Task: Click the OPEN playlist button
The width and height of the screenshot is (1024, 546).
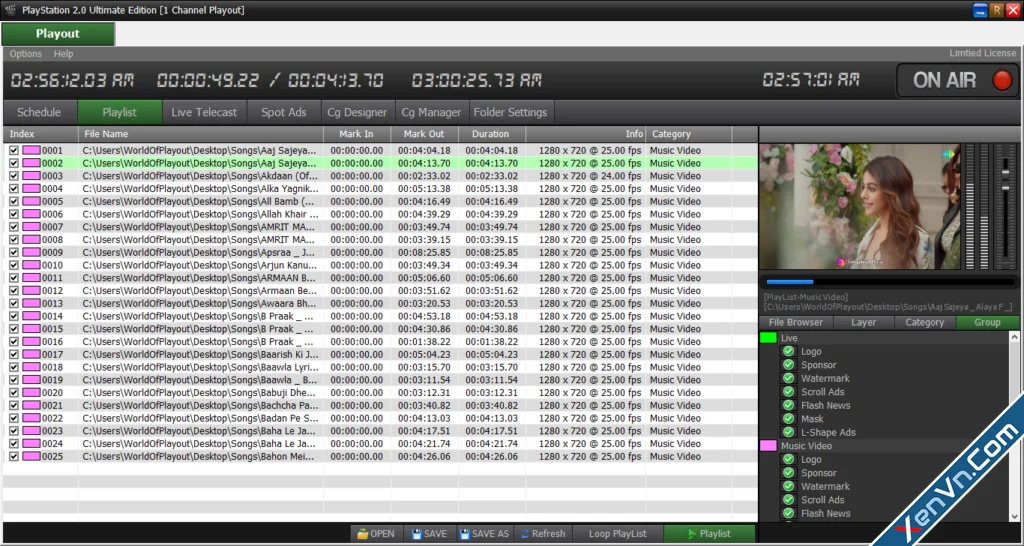Action: 376,534
